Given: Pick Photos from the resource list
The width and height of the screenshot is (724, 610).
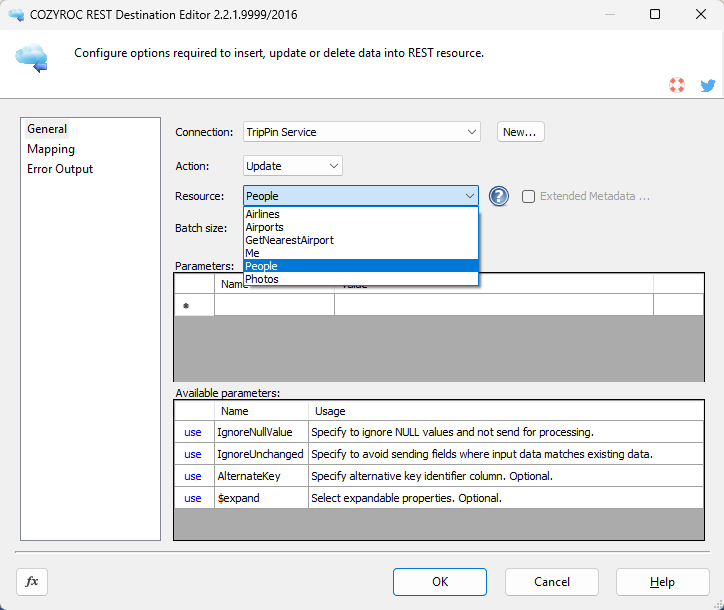Looking at the screenshot, I should 361,279.
